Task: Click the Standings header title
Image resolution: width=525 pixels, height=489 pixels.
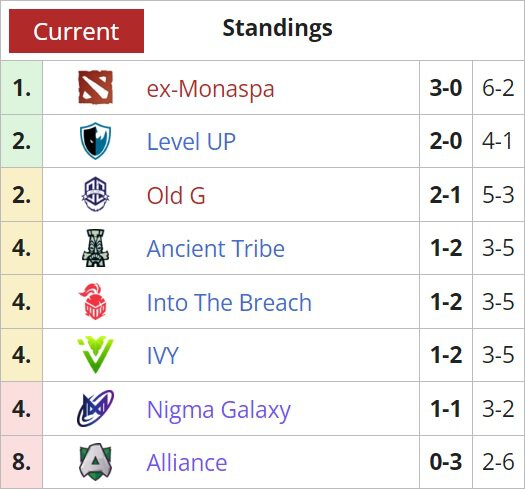Action: coord(278,28)
